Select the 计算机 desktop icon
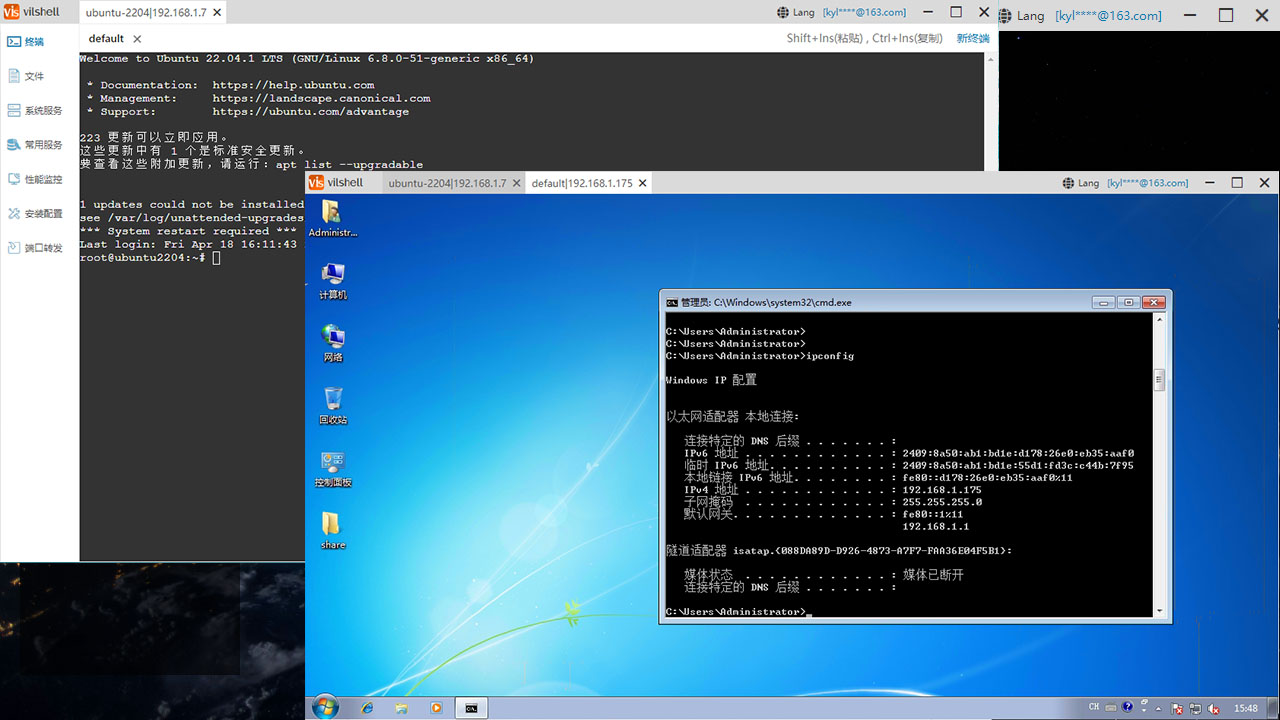The height and width of the screenshot is (720, 1280). (332, 281)
